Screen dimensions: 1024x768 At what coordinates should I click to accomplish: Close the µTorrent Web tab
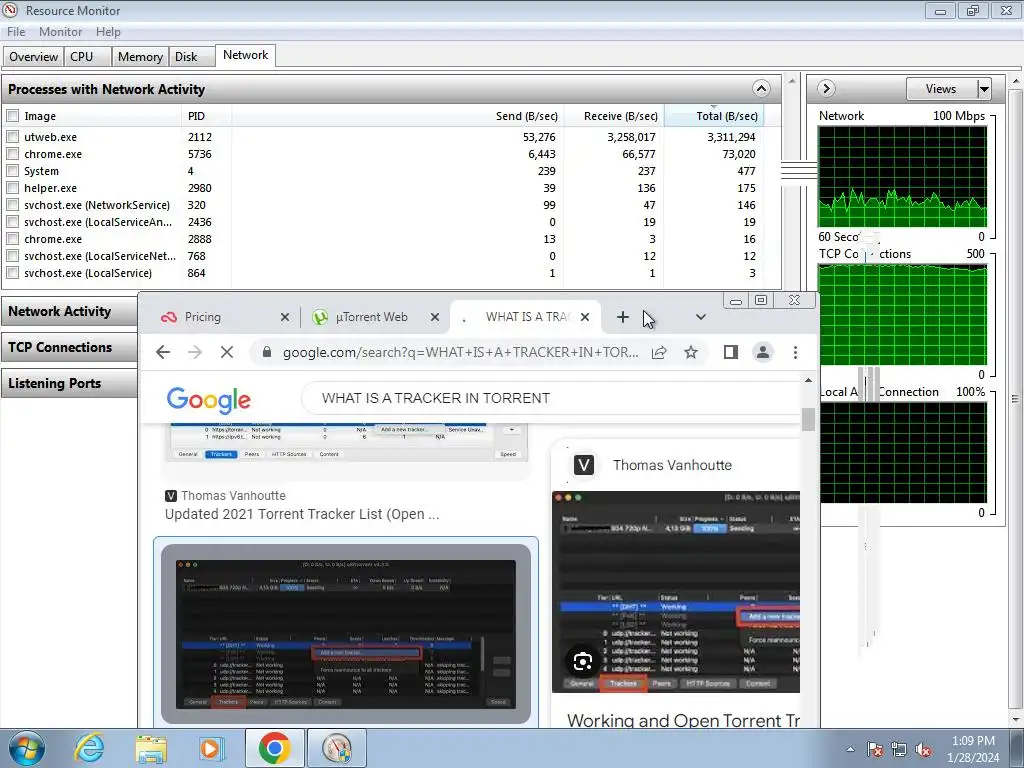(435, 317)
